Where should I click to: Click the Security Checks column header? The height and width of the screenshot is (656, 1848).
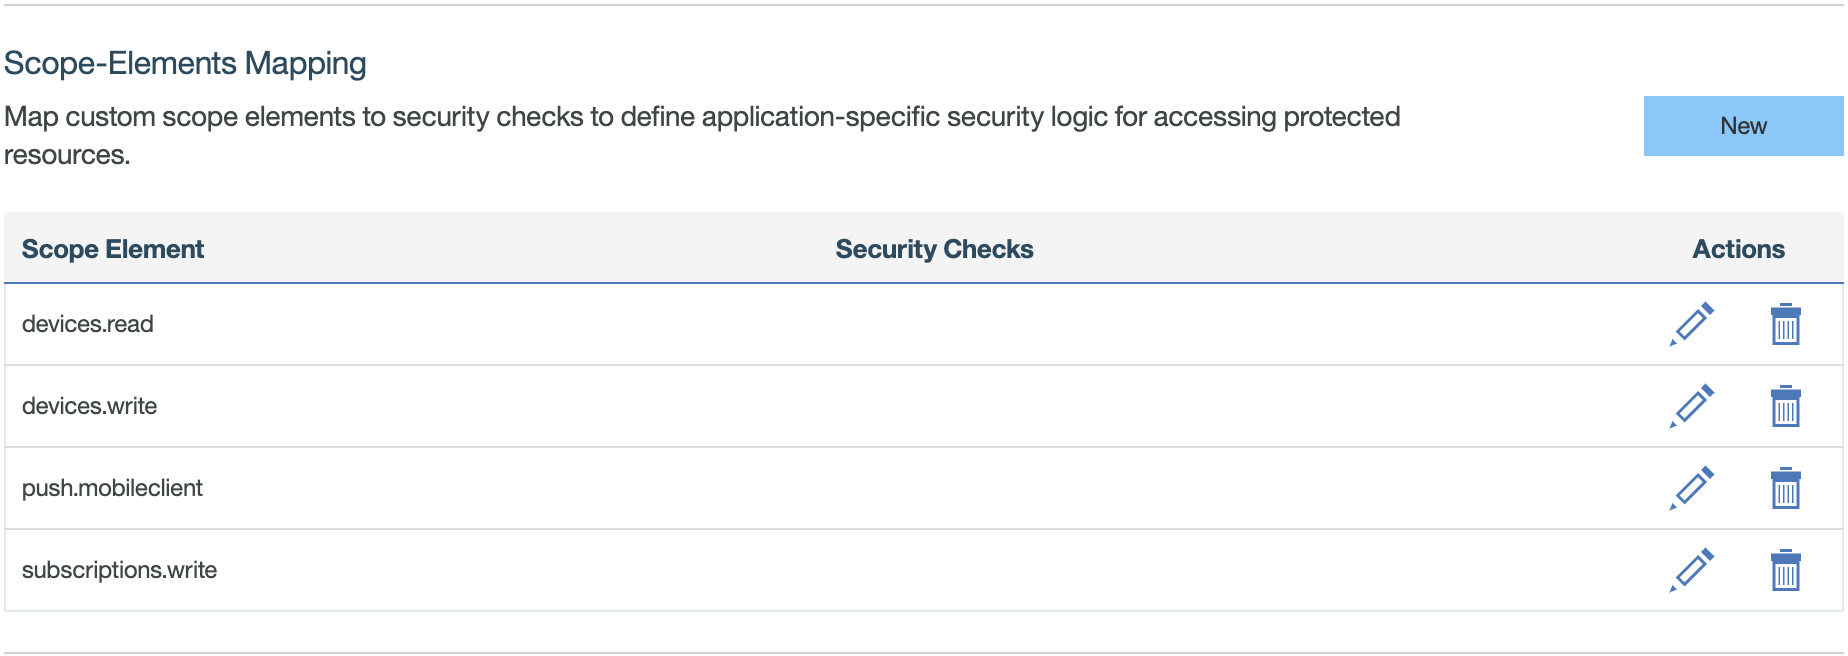tap(934, 249)
